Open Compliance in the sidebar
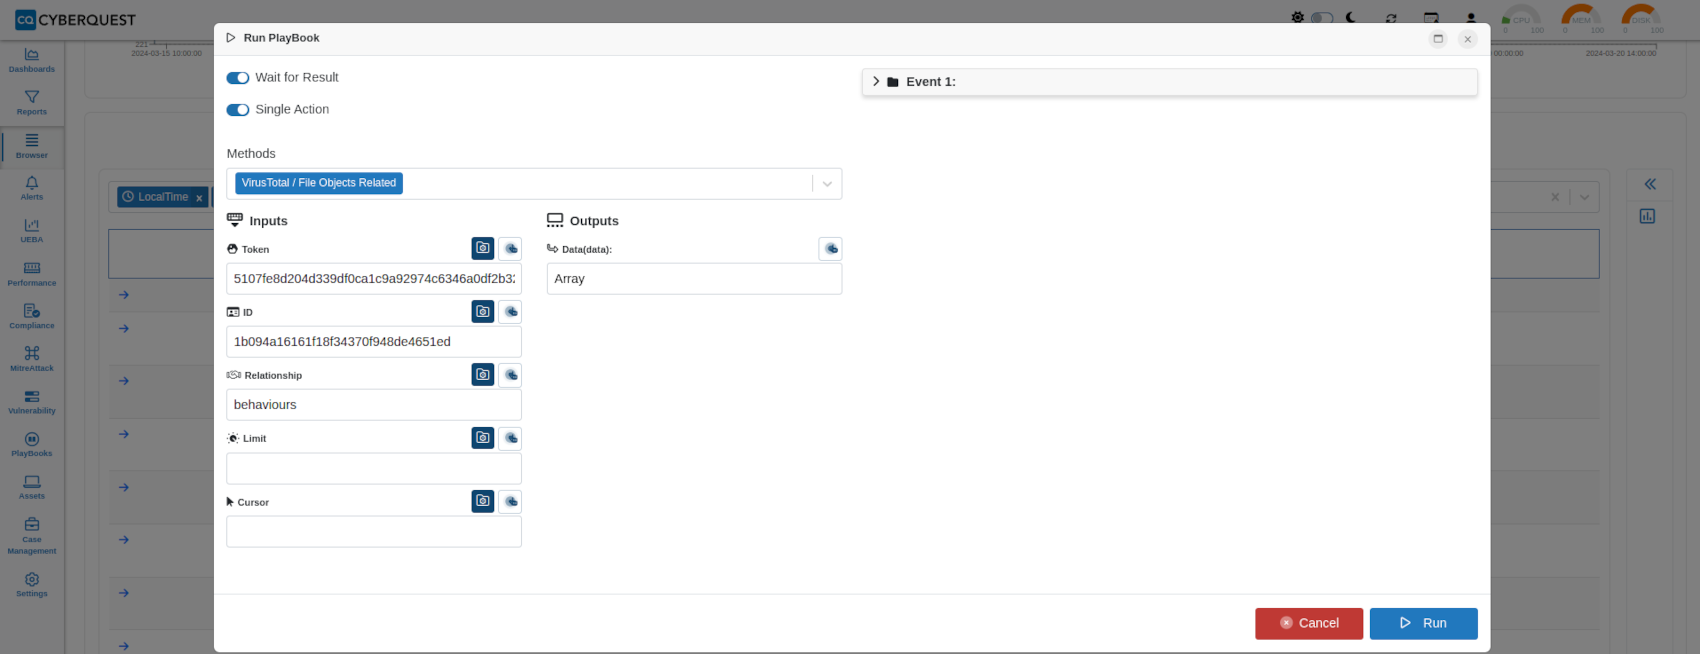This screenshot has height=654, width=1700. pyautogui.click(x=32, y=317)
